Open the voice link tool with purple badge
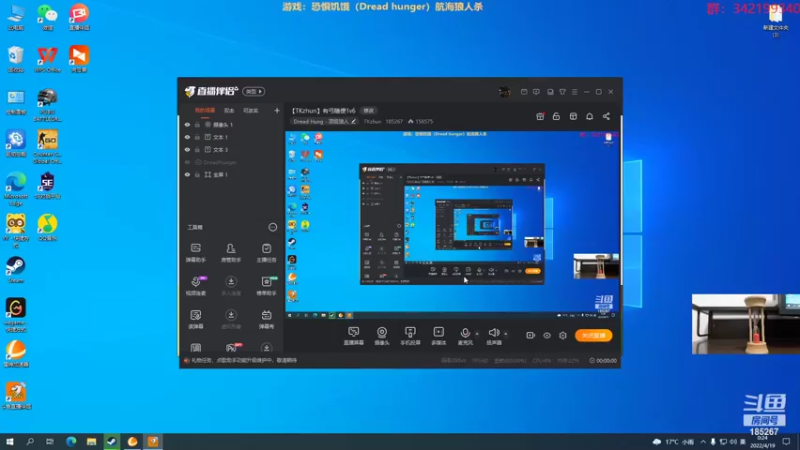Viewport: 800px width, 450px height. tap(196, 286)
